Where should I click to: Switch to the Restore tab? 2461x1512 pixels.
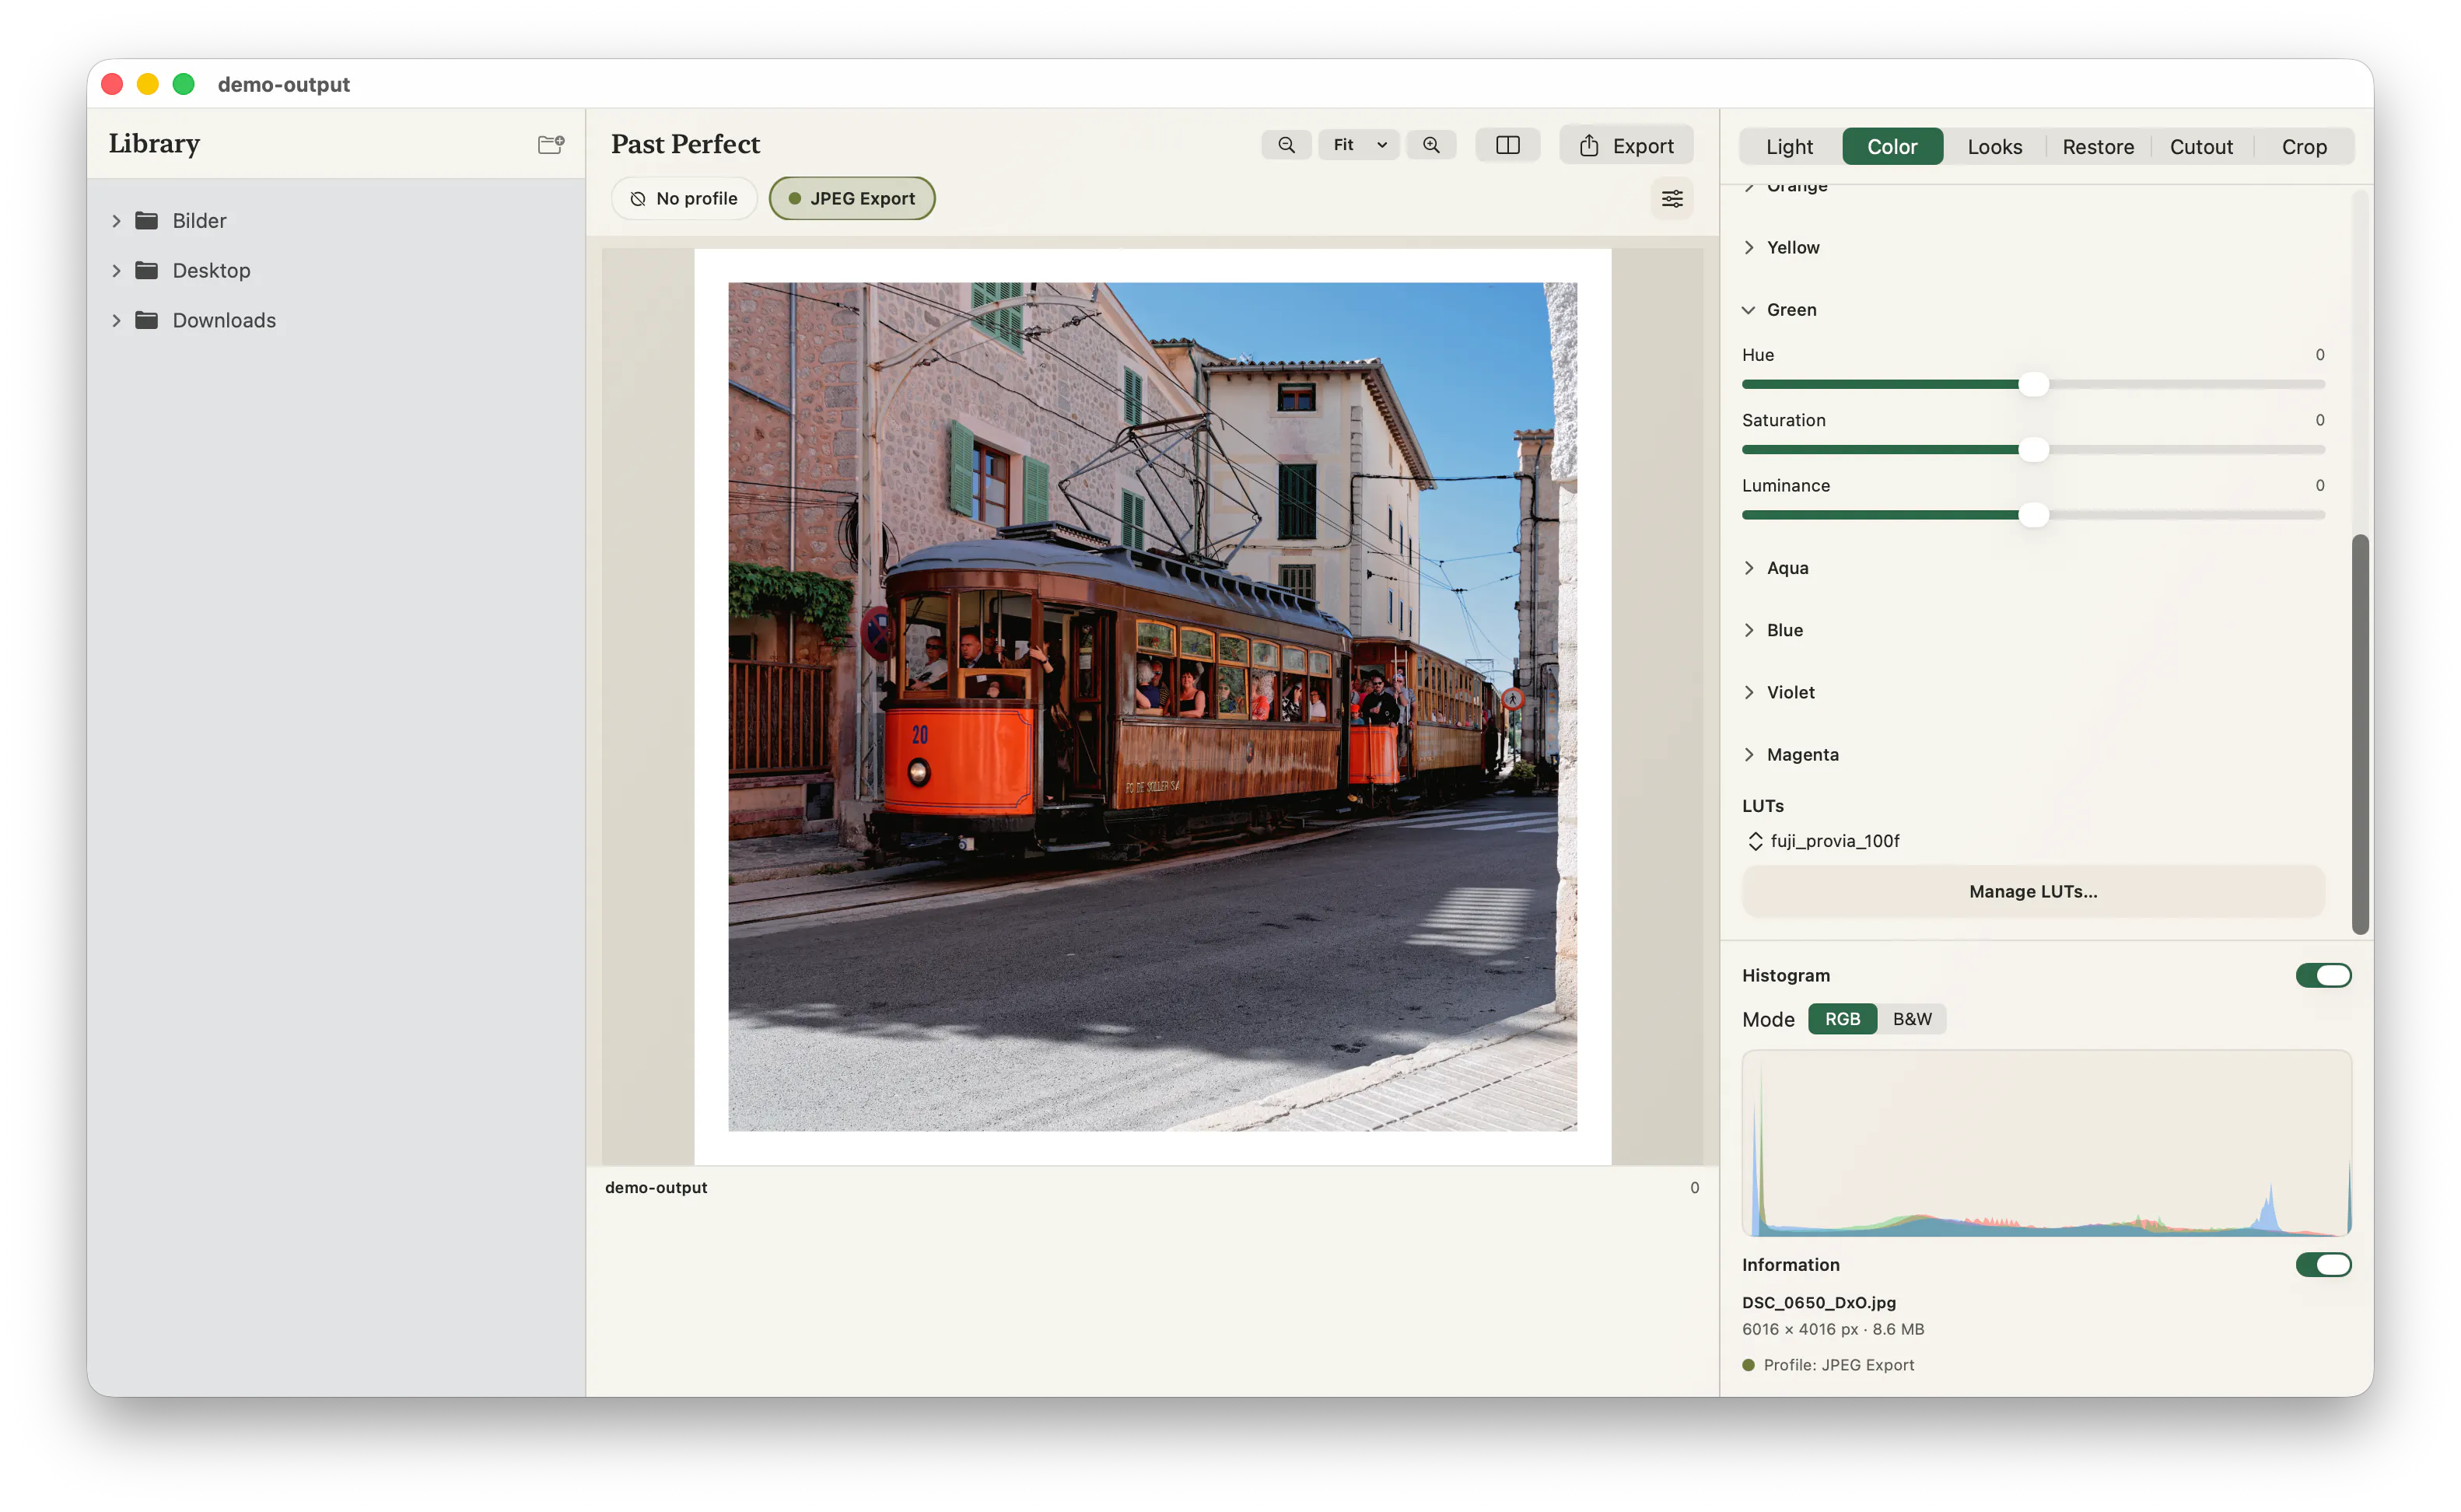pyautogui.click(x=2098, y=147)
